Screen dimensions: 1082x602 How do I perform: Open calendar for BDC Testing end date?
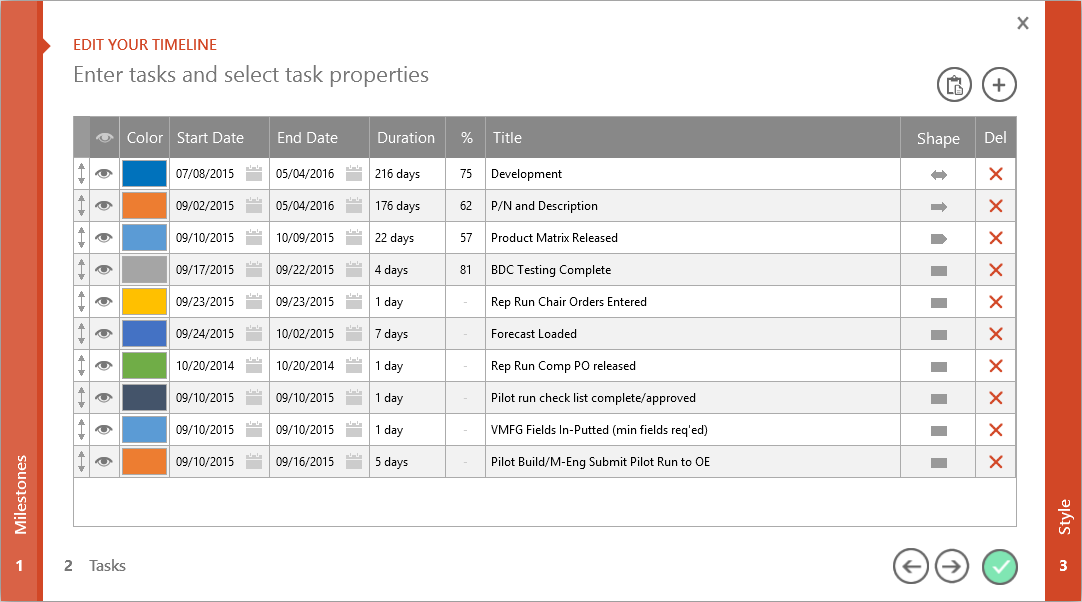[354, 270]
